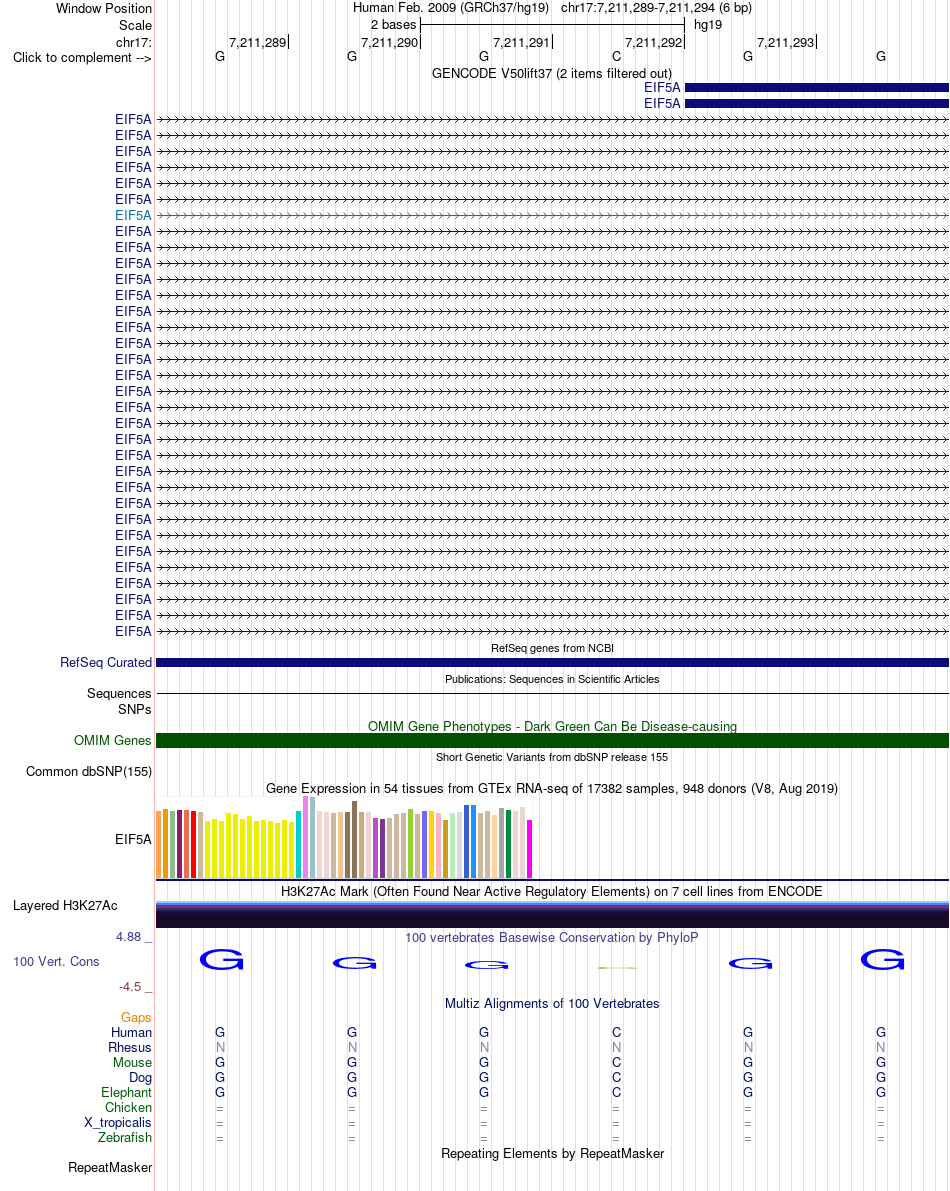Viewport: 950px width, 1191px height.
Task: Click the 'Human' species label
Action: 131,1032
